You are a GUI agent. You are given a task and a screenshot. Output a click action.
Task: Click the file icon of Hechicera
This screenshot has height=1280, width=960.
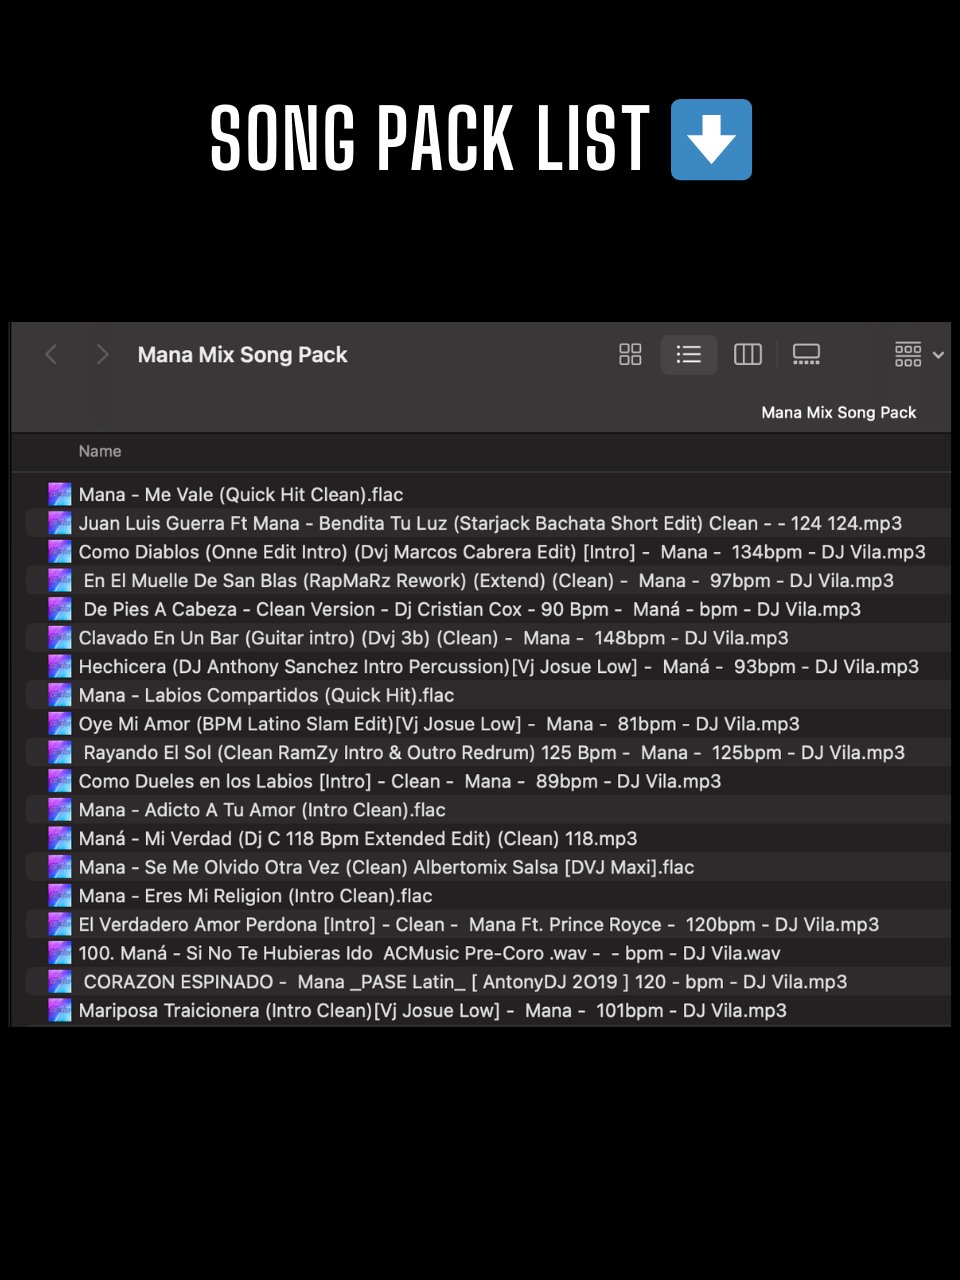[x=60, y=667]
